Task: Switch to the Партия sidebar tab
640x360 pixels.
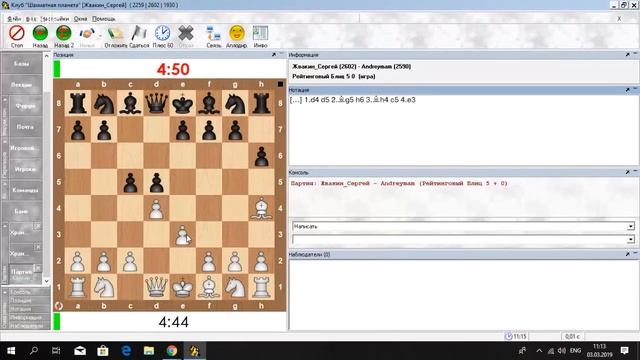Action: click(21, 274)
